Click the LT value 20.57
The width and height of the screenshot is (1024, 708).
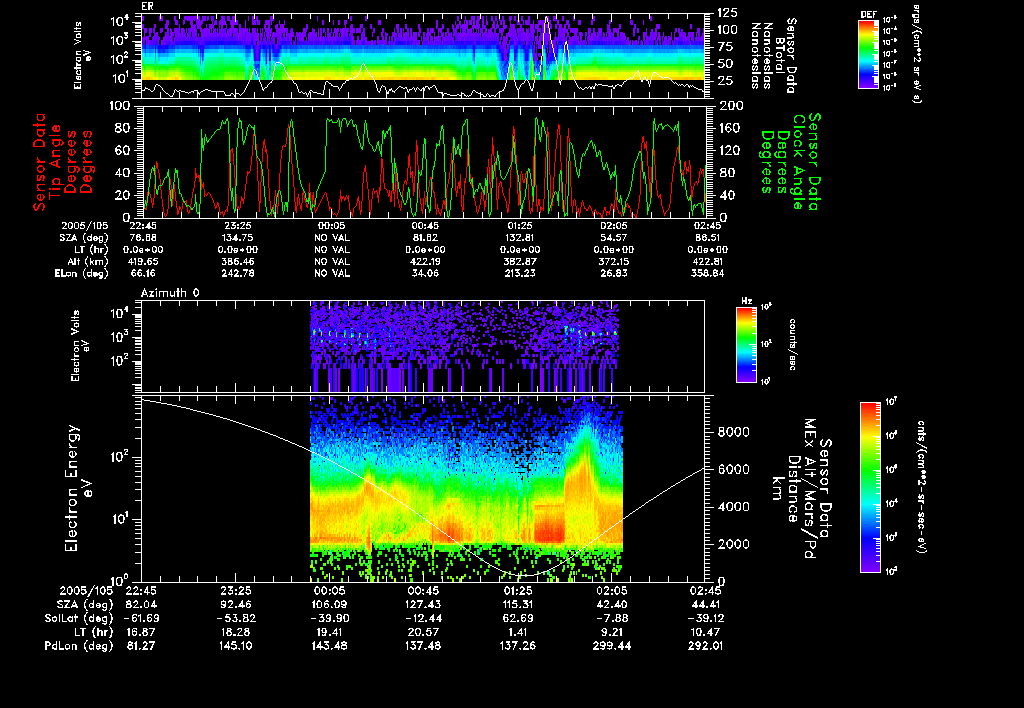tap(424, 632)
